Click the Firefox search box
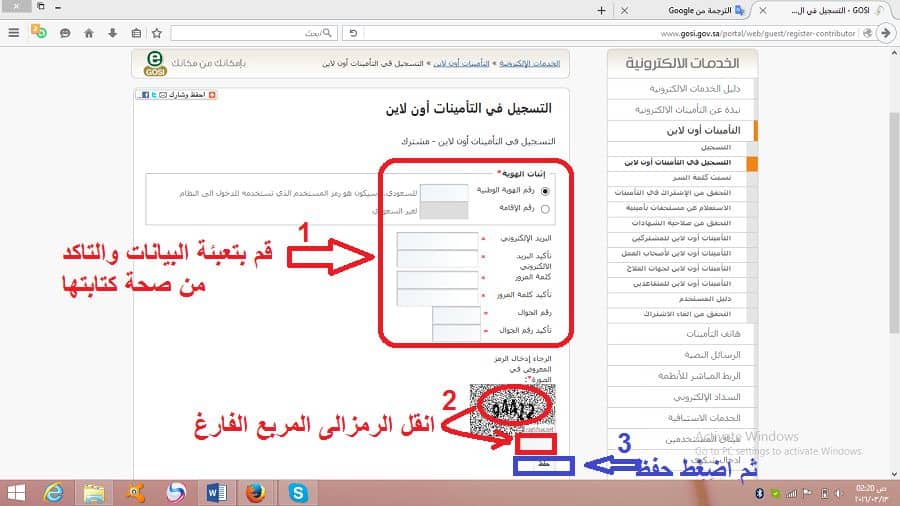Screen dimensions: 900x506 coord(254,33)
